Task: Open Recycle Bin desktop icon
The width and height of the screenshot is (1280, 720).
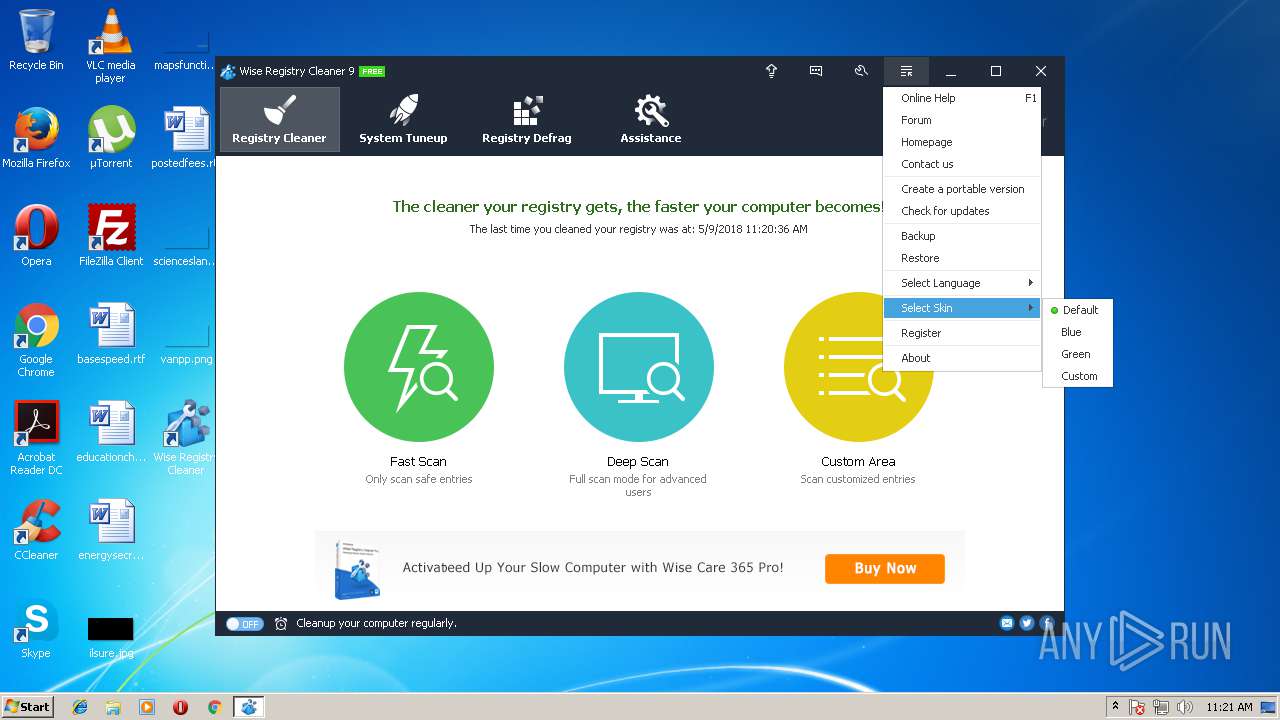Action: point(36,40)
